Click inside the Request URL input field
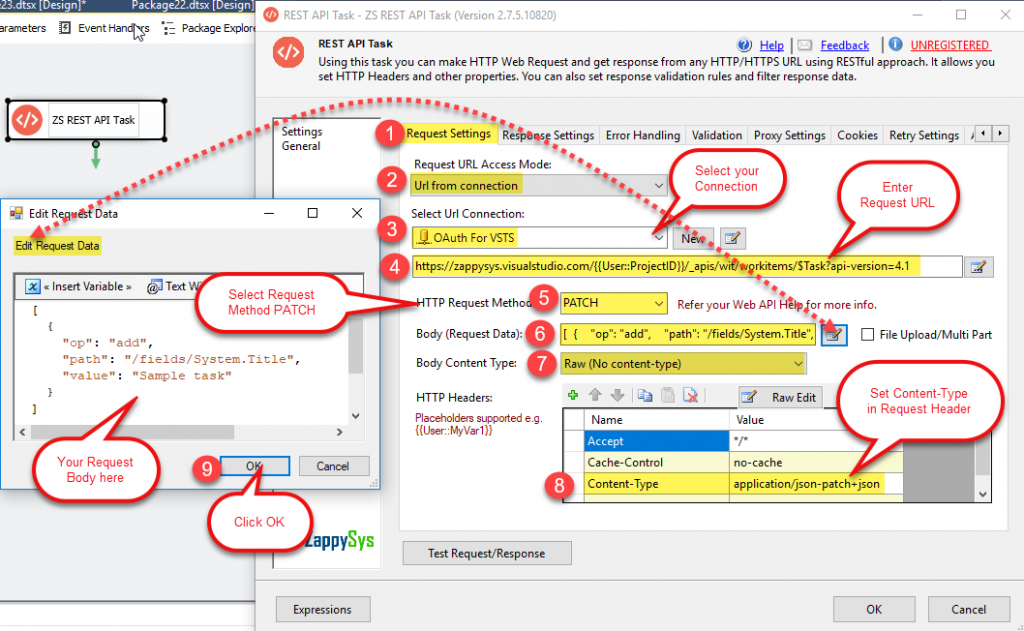The image size is (1024, 631). point(680,266)
